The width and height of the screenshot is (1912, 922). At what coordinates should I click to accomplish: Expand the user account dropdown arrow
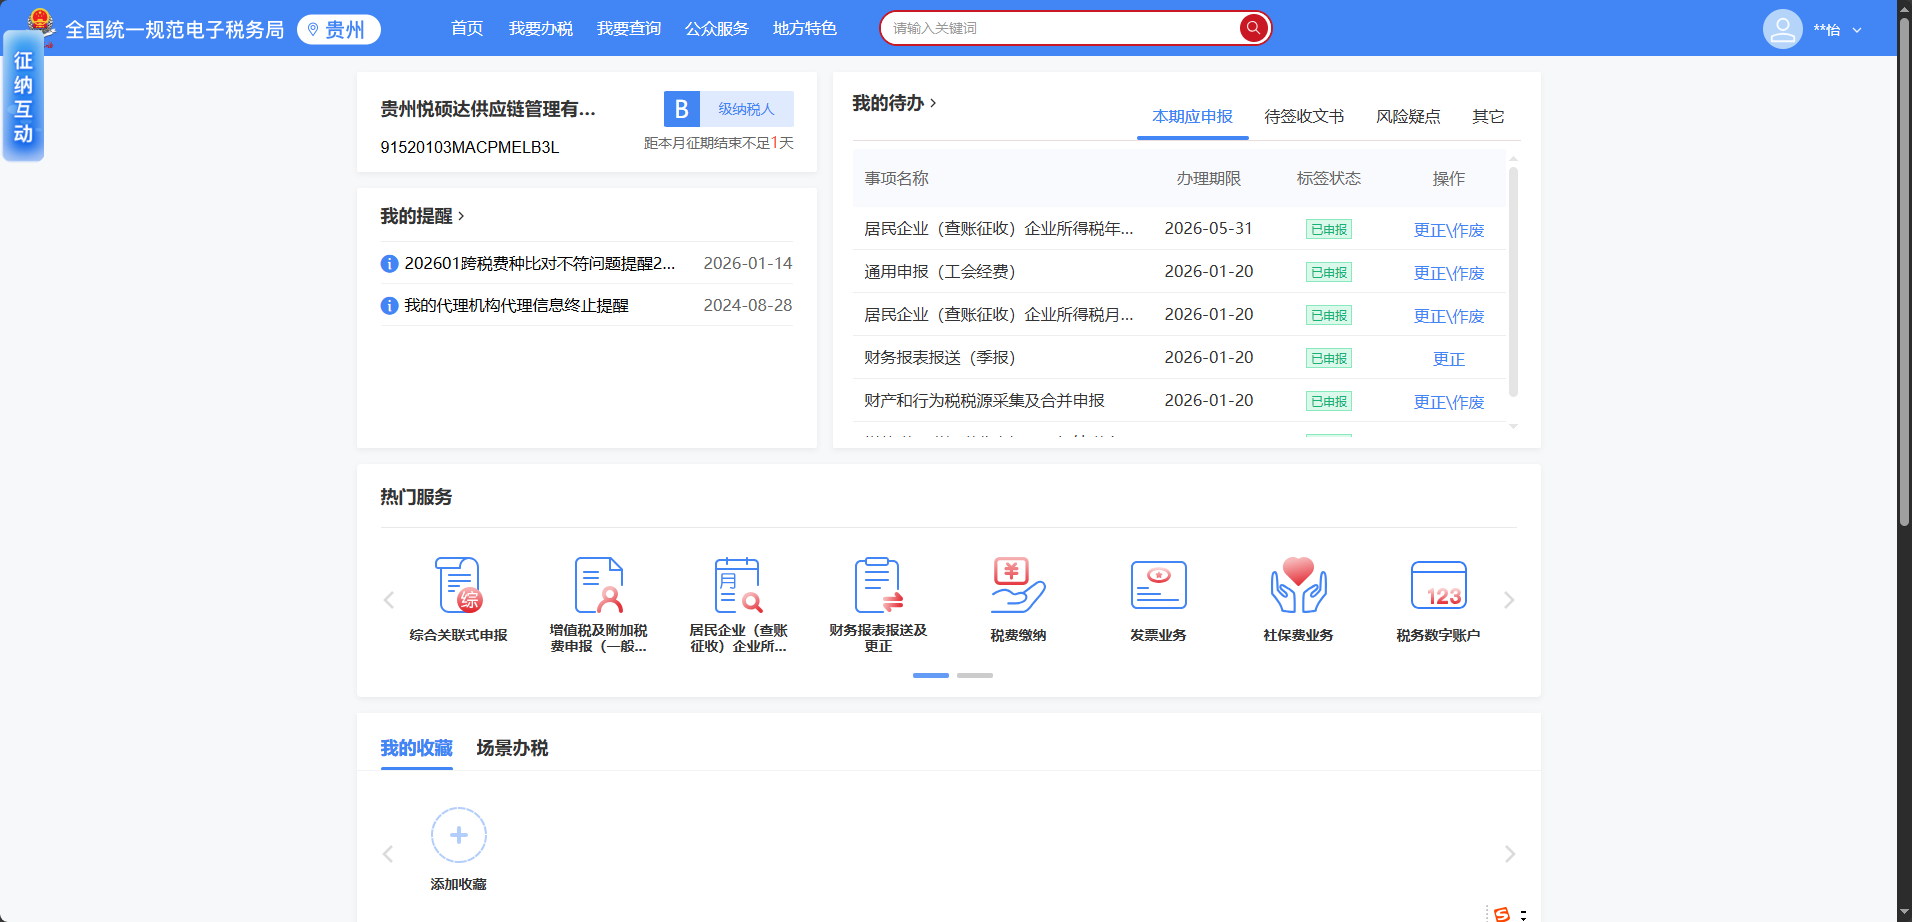pyautogui.click(x=1857, y=30)
